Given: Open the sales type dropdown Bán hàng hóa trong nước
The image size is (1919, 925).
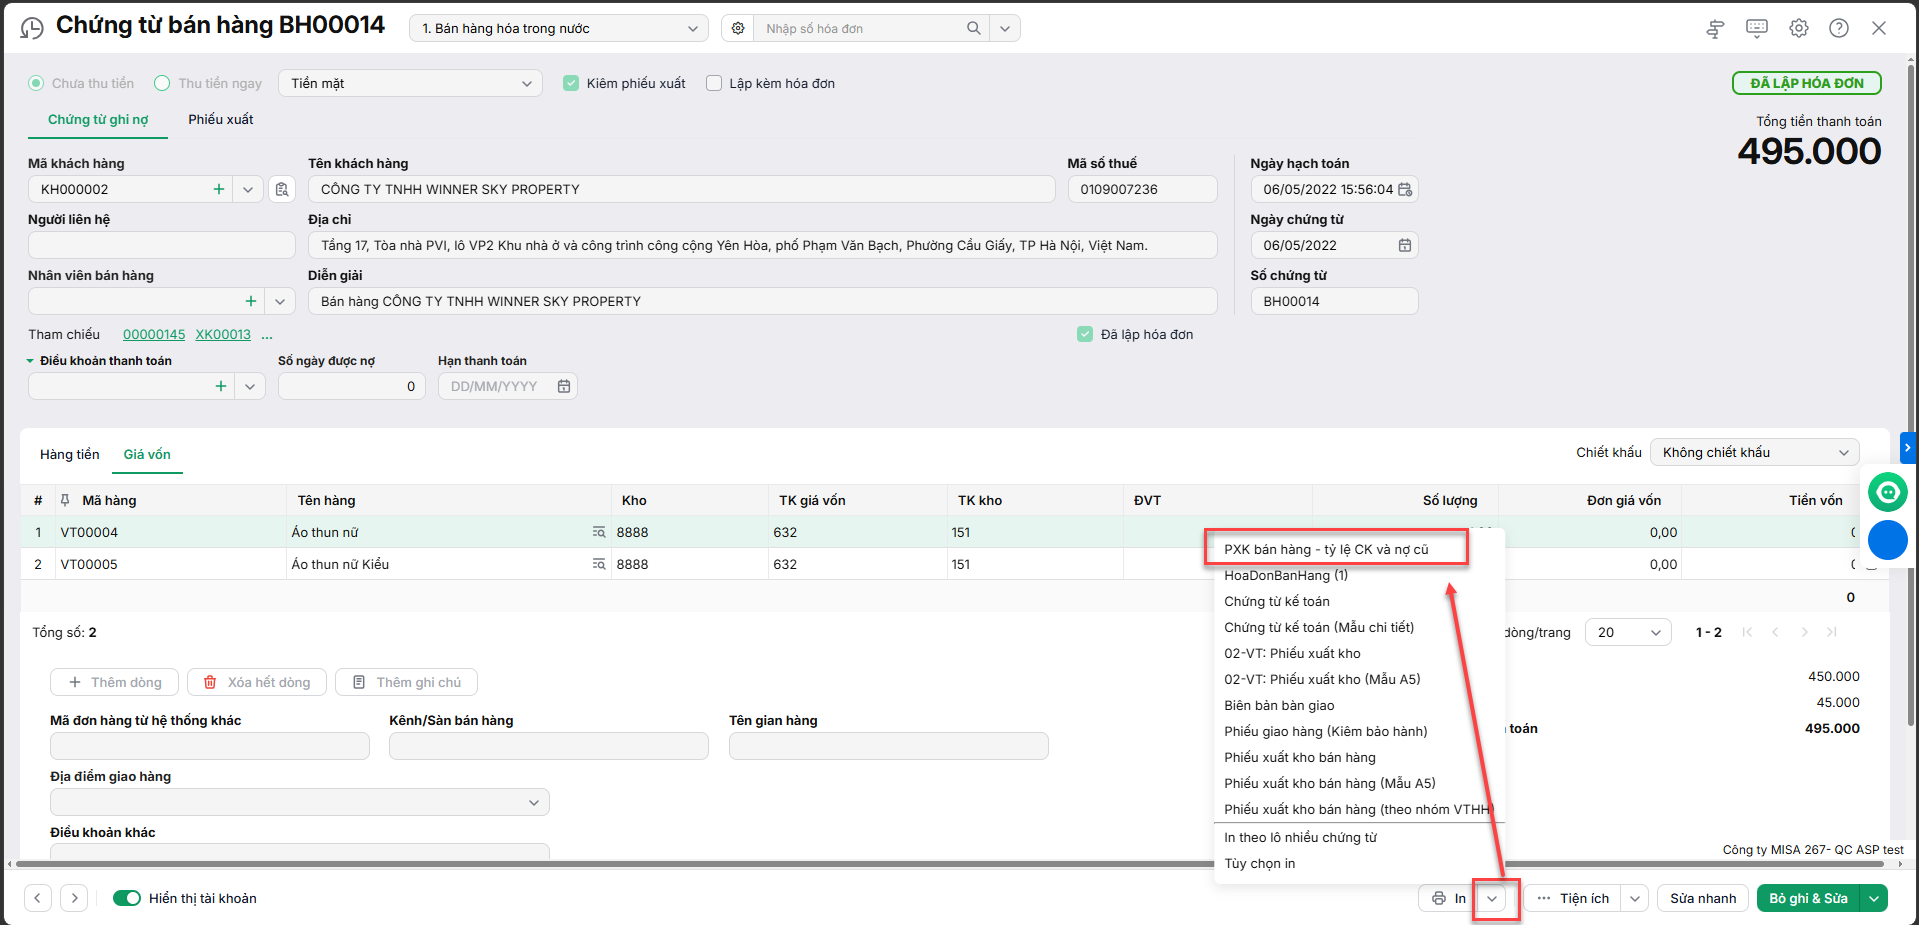Looking at the screenshot, I should (559, 28).
